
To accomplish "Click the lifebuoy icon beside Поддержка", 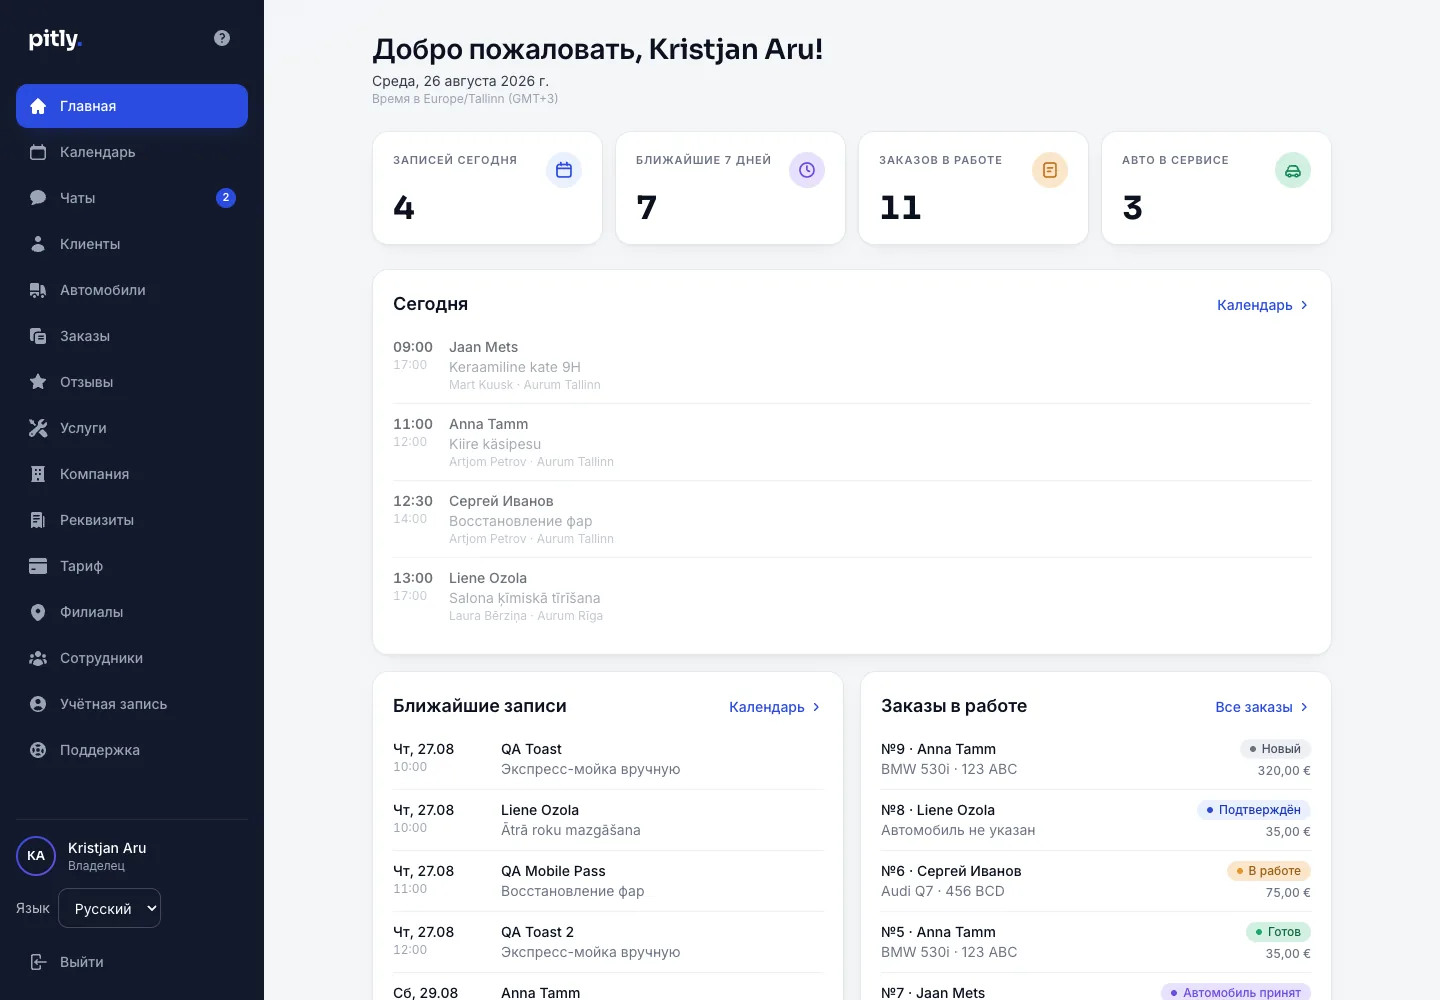I will click(38, 750).
